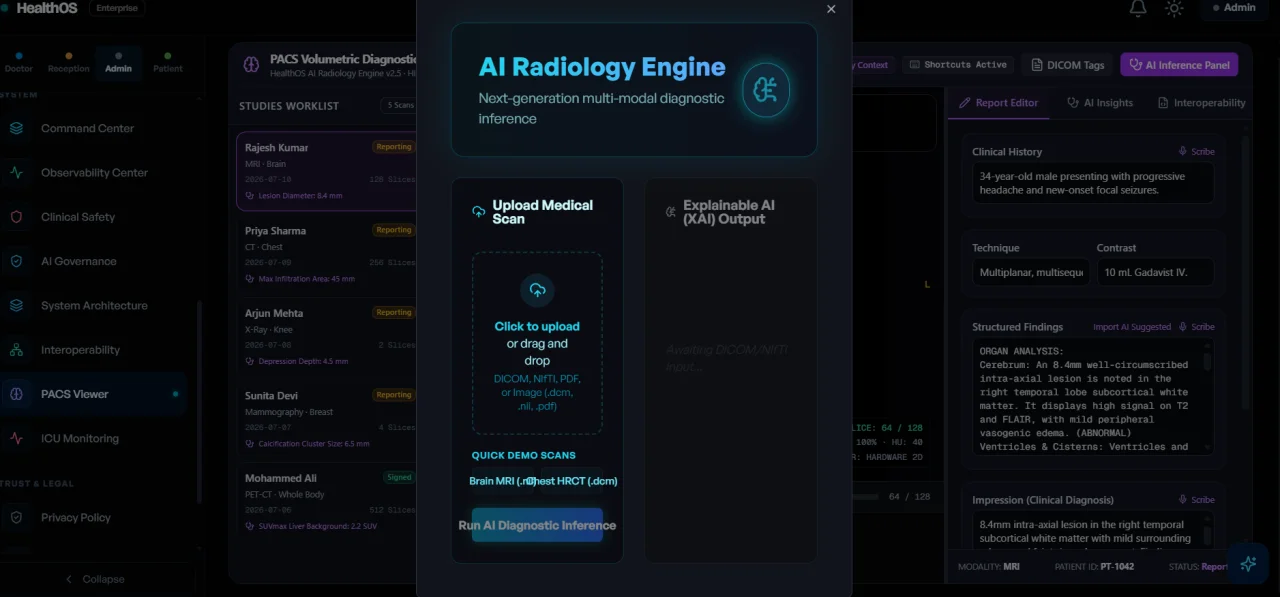Open Privacy Policy sidebar icon

coord(16,517)
